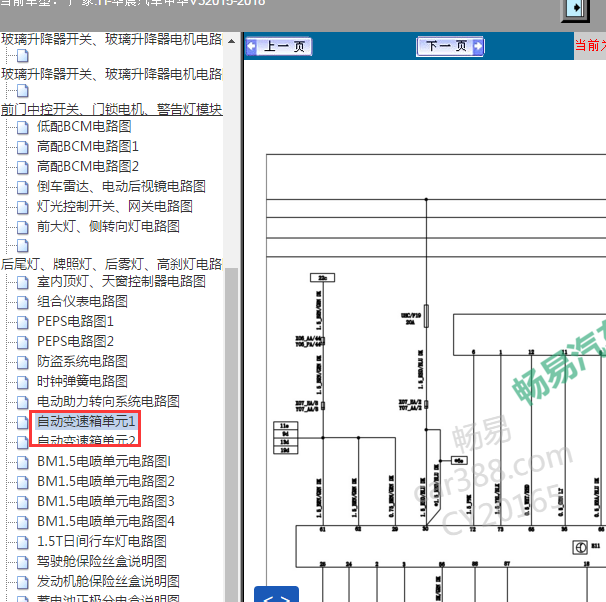Click 前门中控开关、门锁电机、警告灯模块 text
606x602 pixels.
point(112,109)
